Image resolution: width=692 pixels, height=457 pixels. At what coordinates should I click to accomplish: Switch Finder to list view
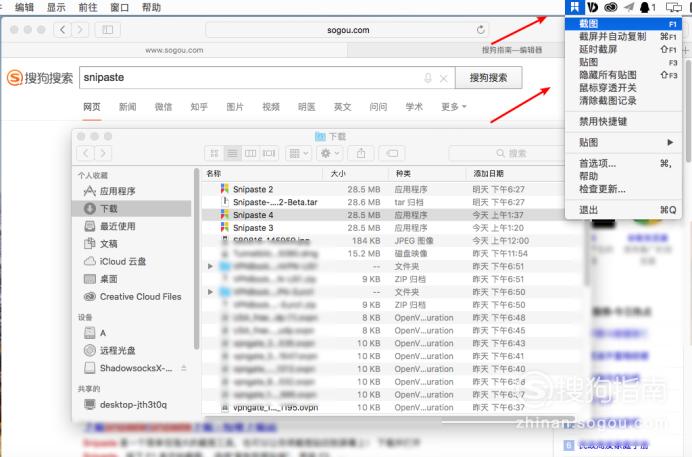pos(232,154)
